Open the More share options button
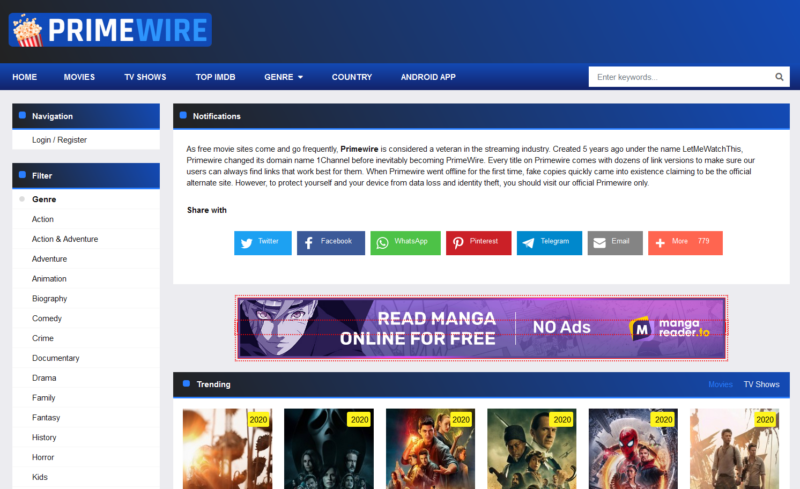Image resolution: width=800 pixels, height=489 pixels. [685, 243]
